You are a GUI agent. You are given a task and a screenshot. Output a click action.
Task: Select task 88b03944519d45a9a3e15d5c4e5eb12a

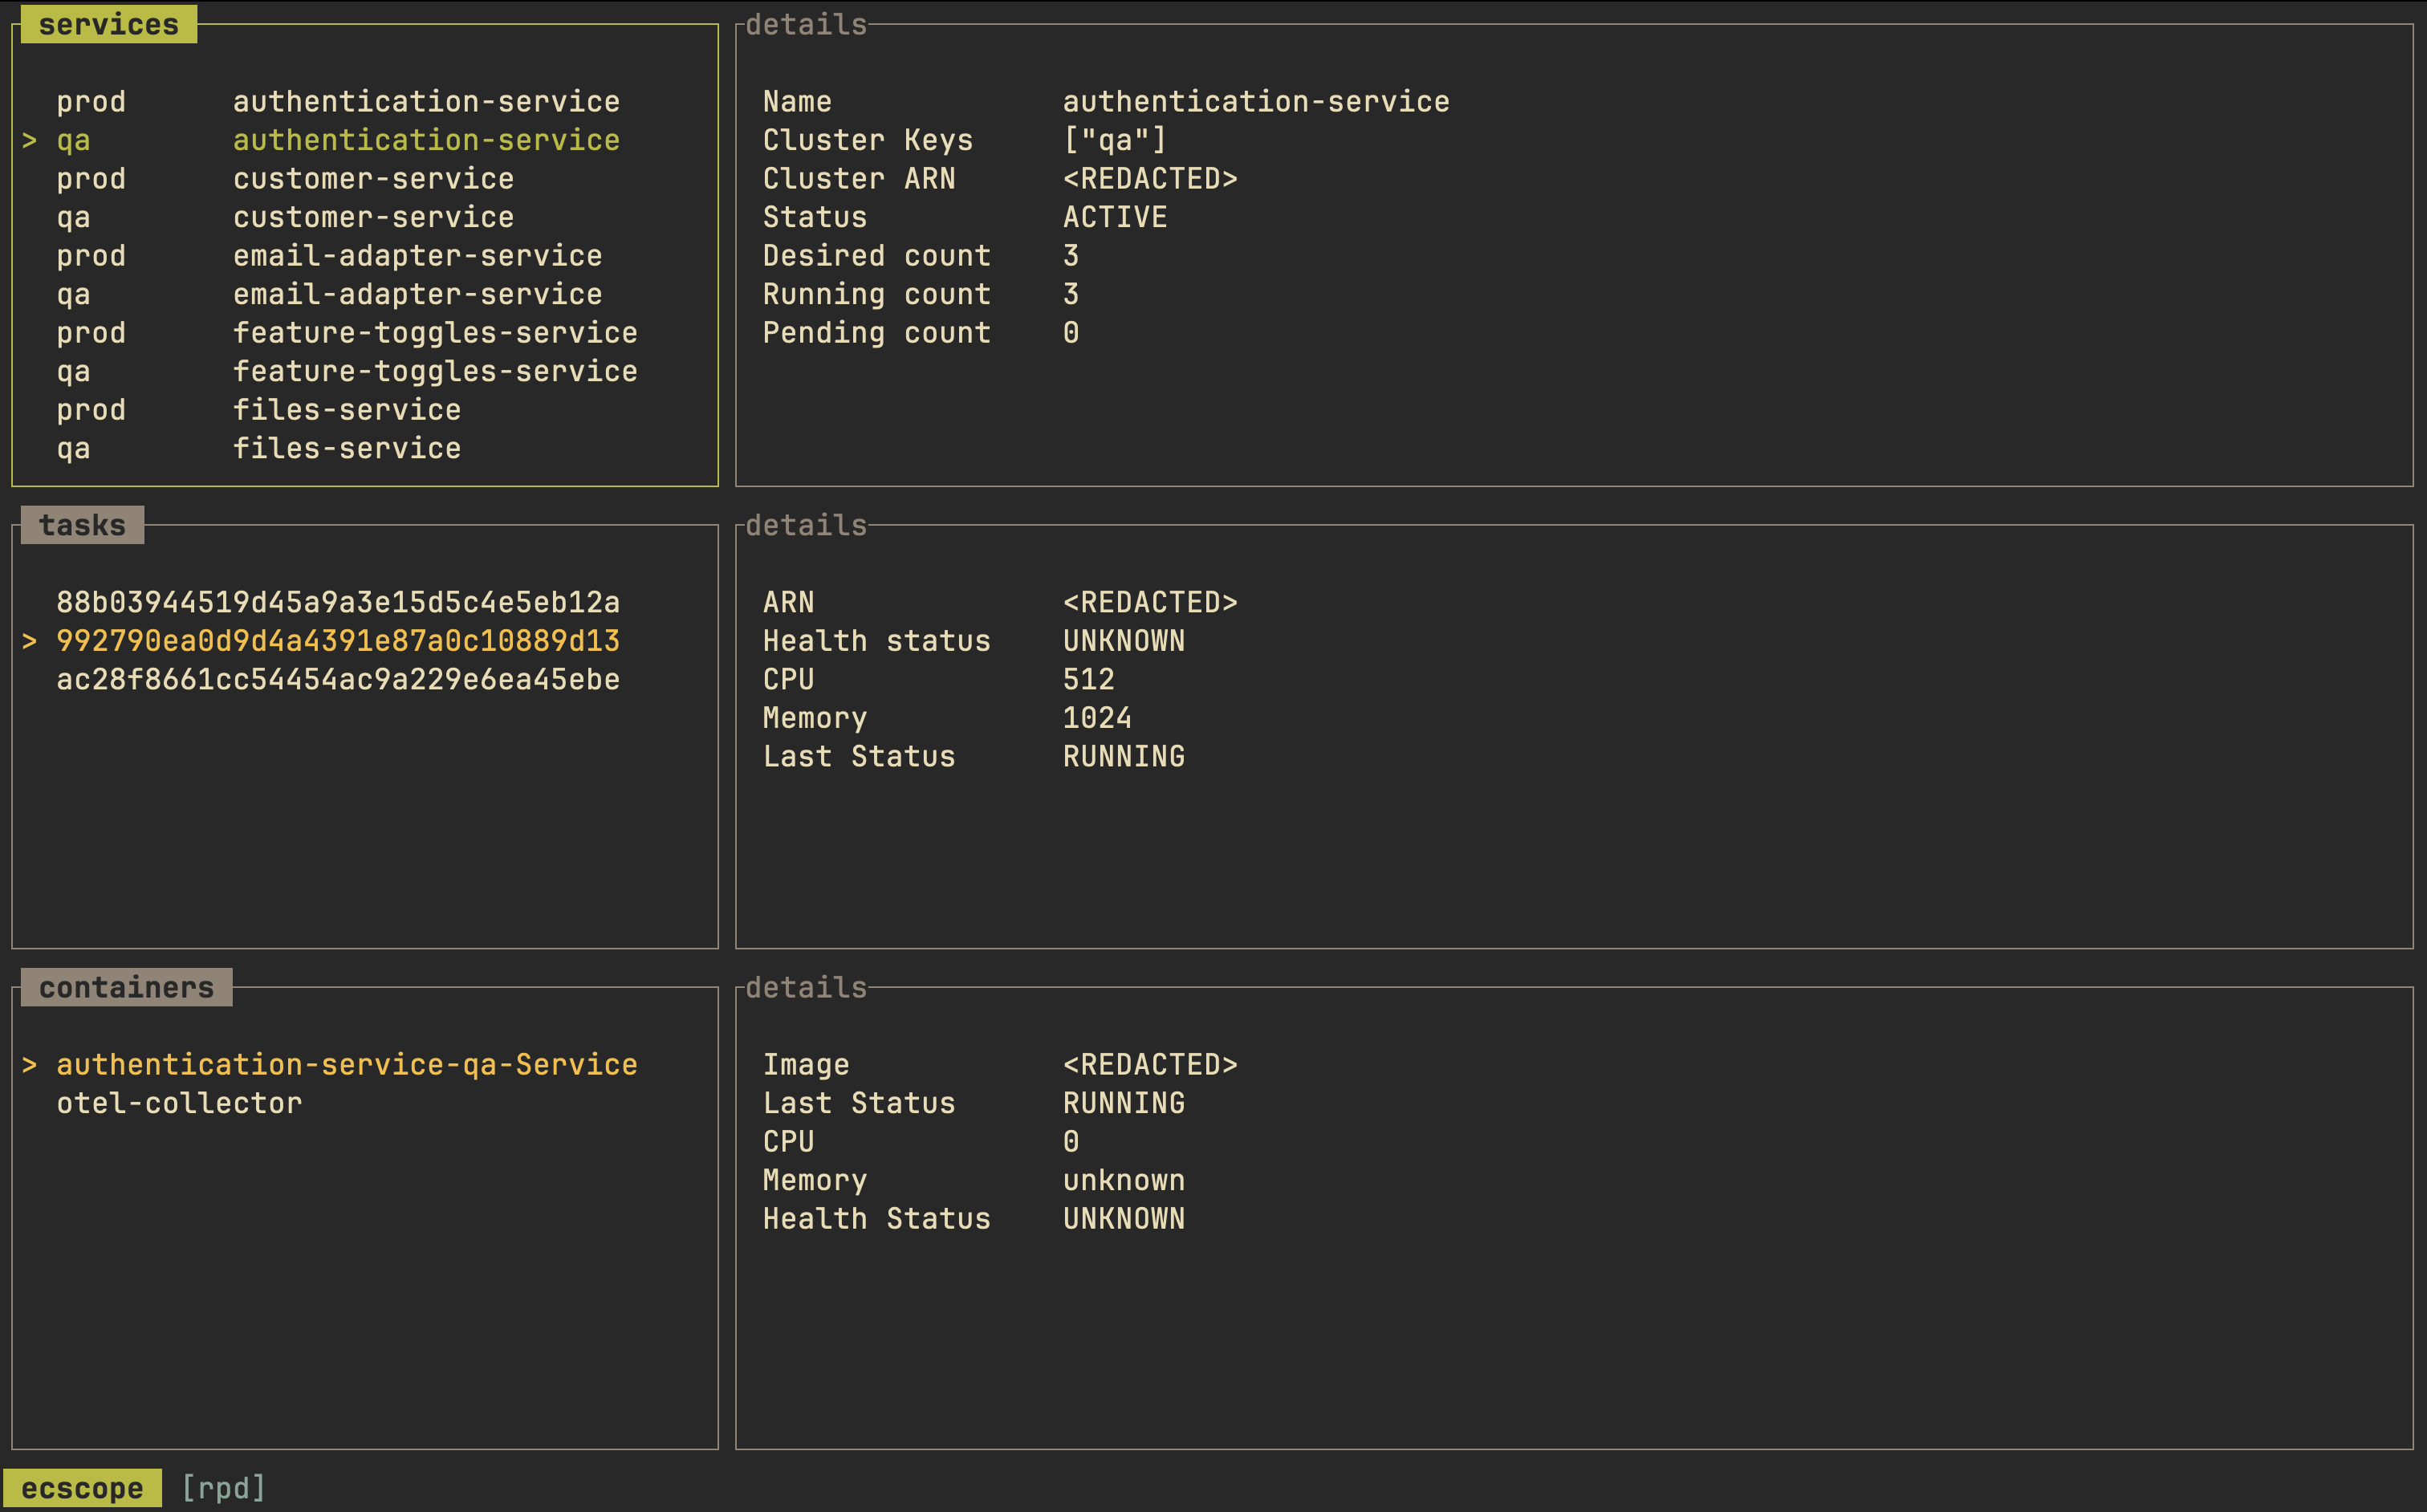point(338,603)
